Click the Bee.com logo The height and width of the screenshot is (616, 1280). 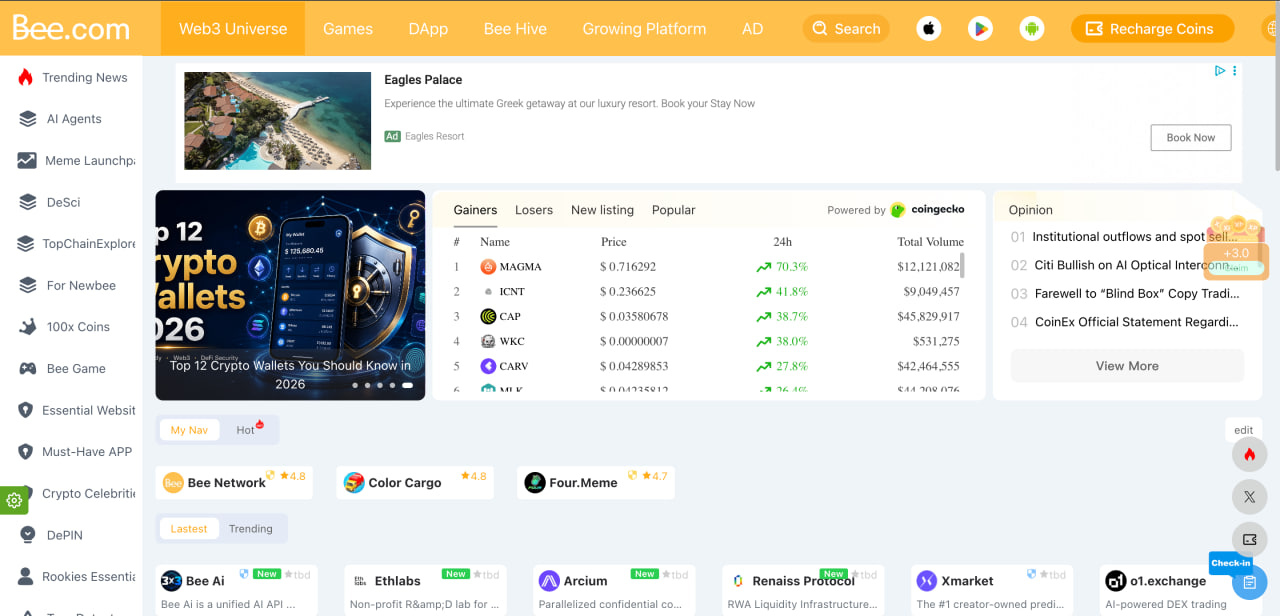tap(71, 27)
